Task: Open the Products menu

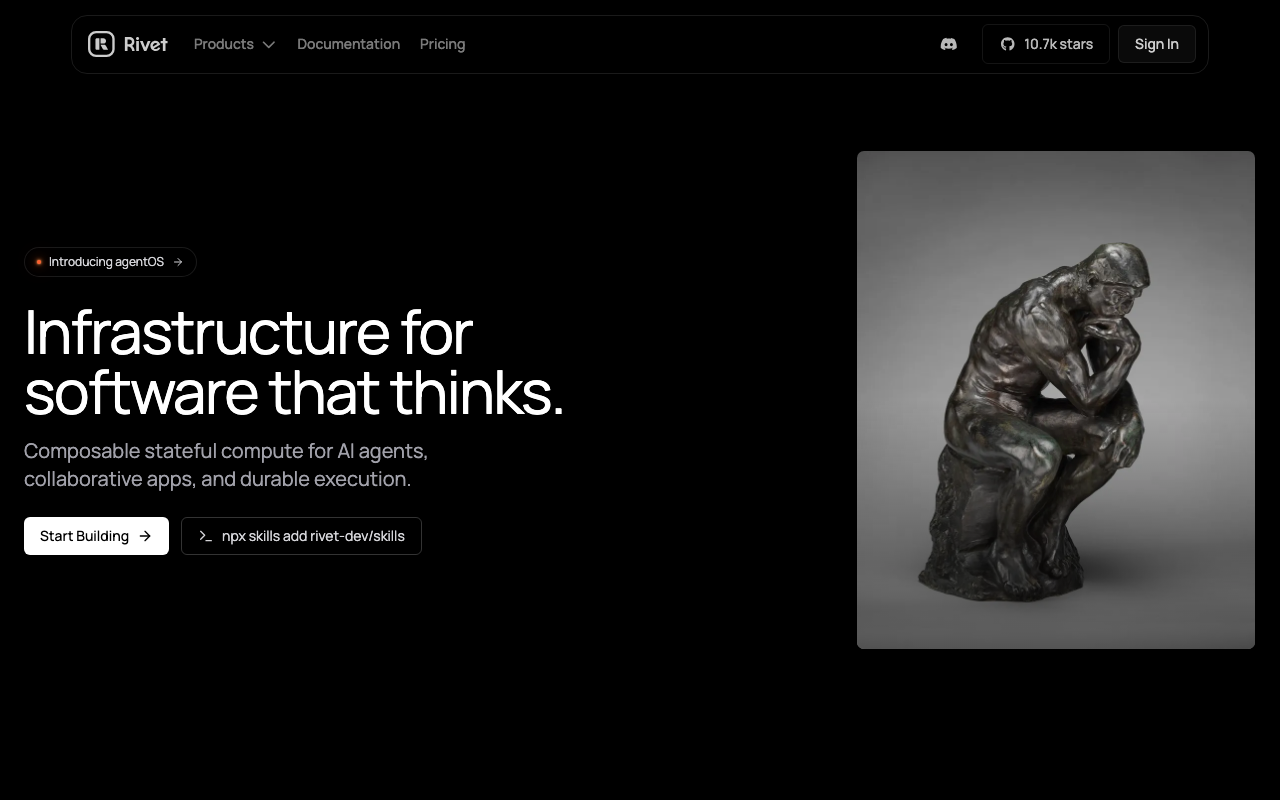Action: [x=234, y=44]
